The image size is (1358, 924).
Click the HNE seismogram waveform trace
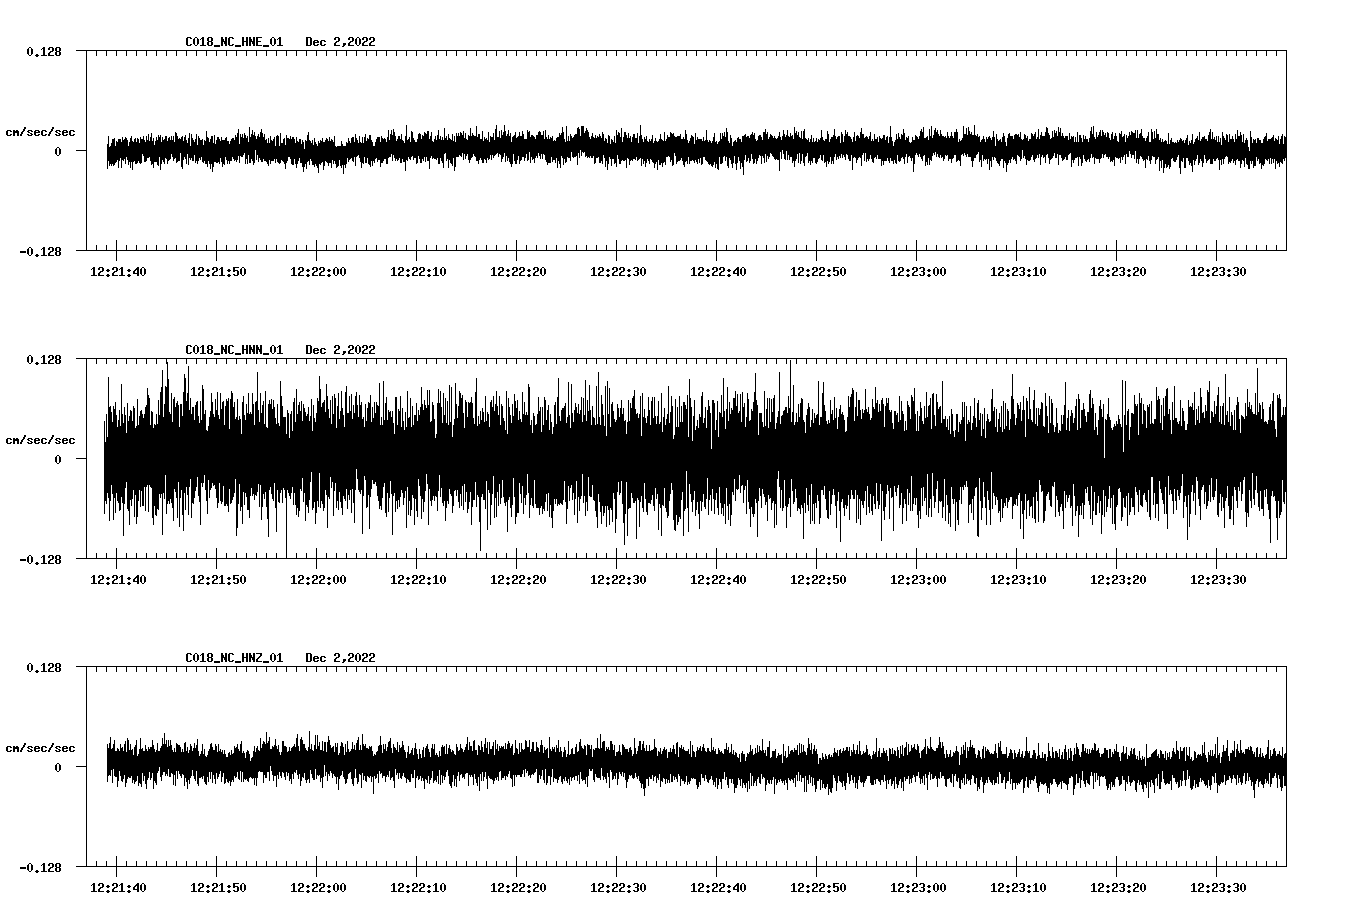pyautogui.click(x=696, y=150)
